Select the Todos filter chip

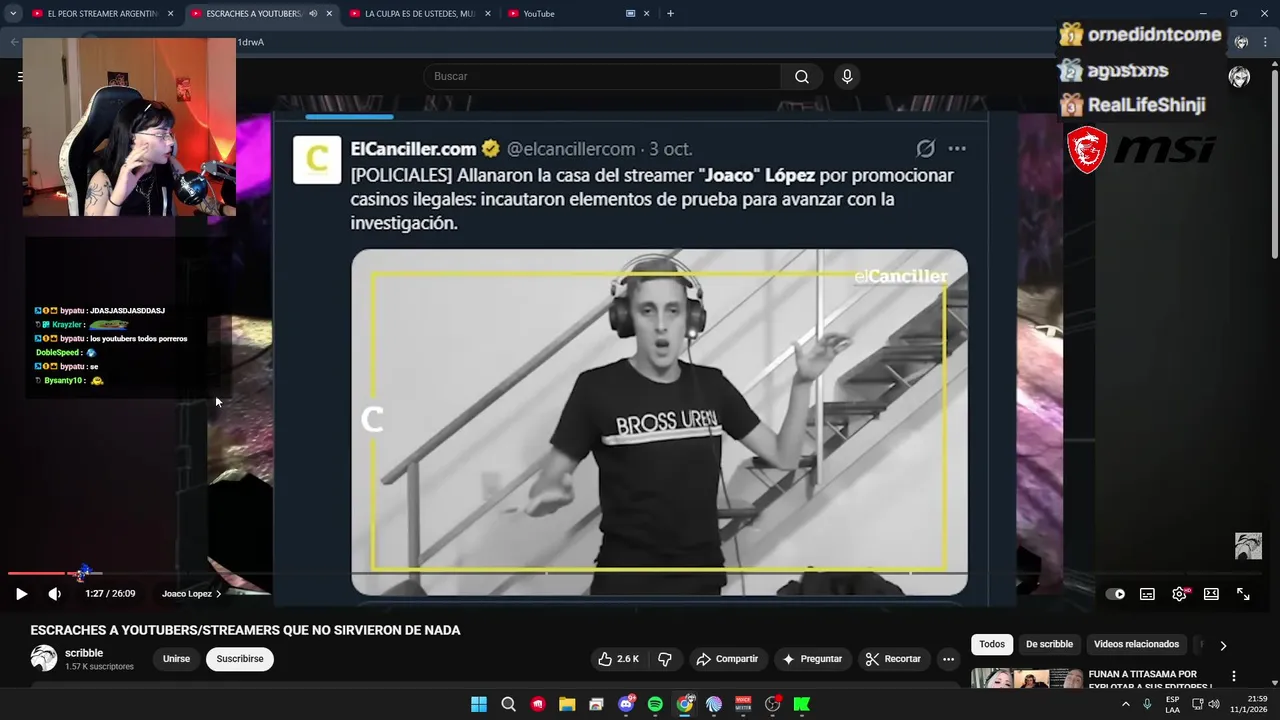pos(992,644)
